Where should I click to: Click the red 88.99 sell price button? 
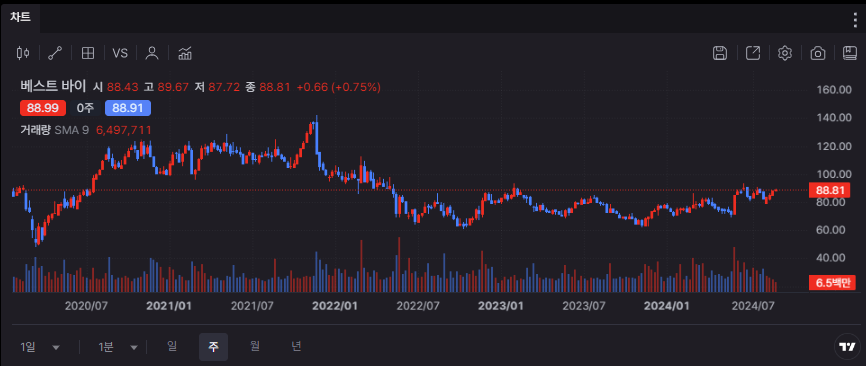pyautogui.click(x=43, y=108)
